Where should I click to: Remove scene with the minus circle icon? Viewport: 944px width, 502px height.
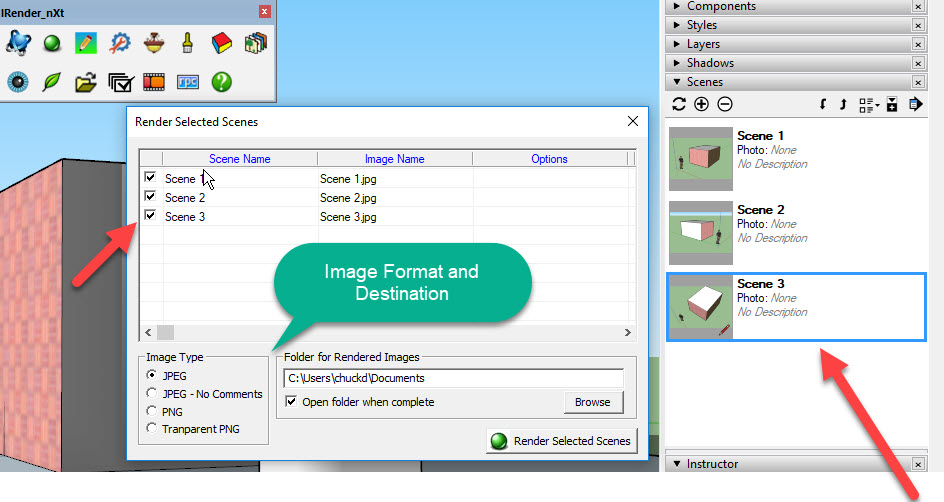point(725,104)
